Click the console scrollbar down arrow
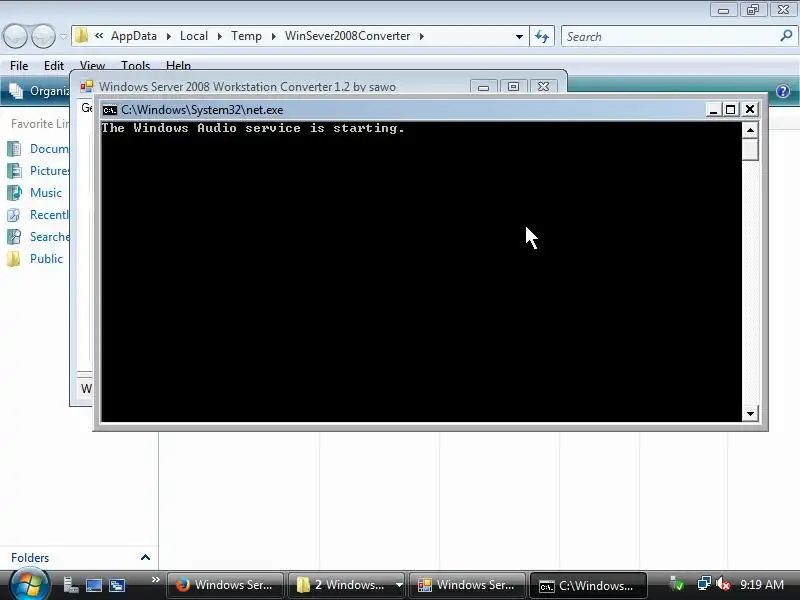 tap(750, 413)
